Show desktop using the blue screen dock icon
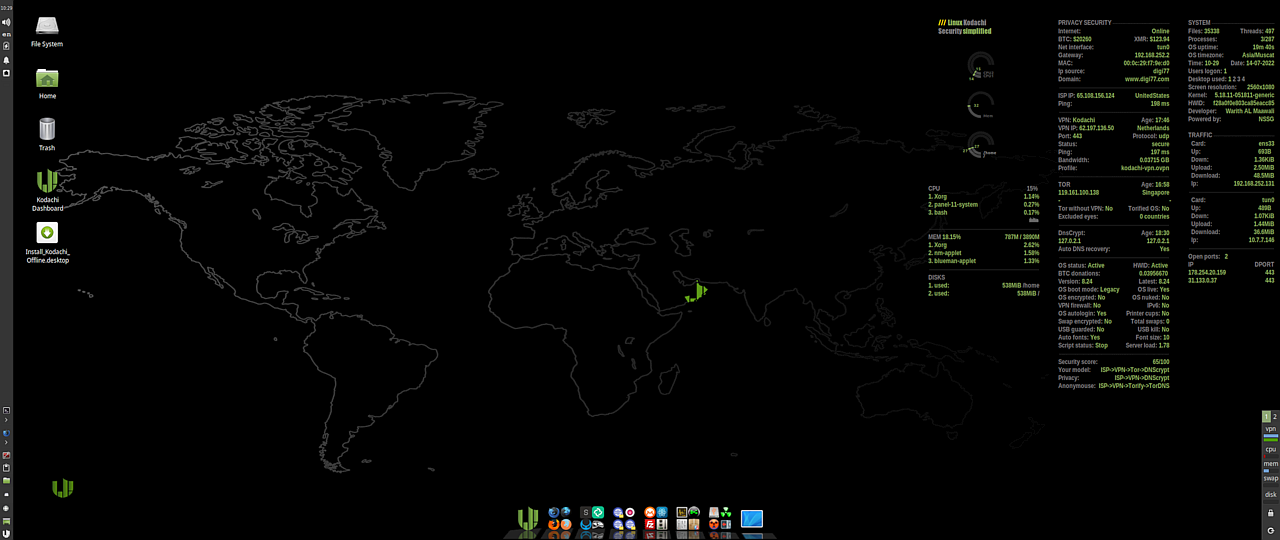Viewport: 1280px width, 540px height. tap(752, 519)
